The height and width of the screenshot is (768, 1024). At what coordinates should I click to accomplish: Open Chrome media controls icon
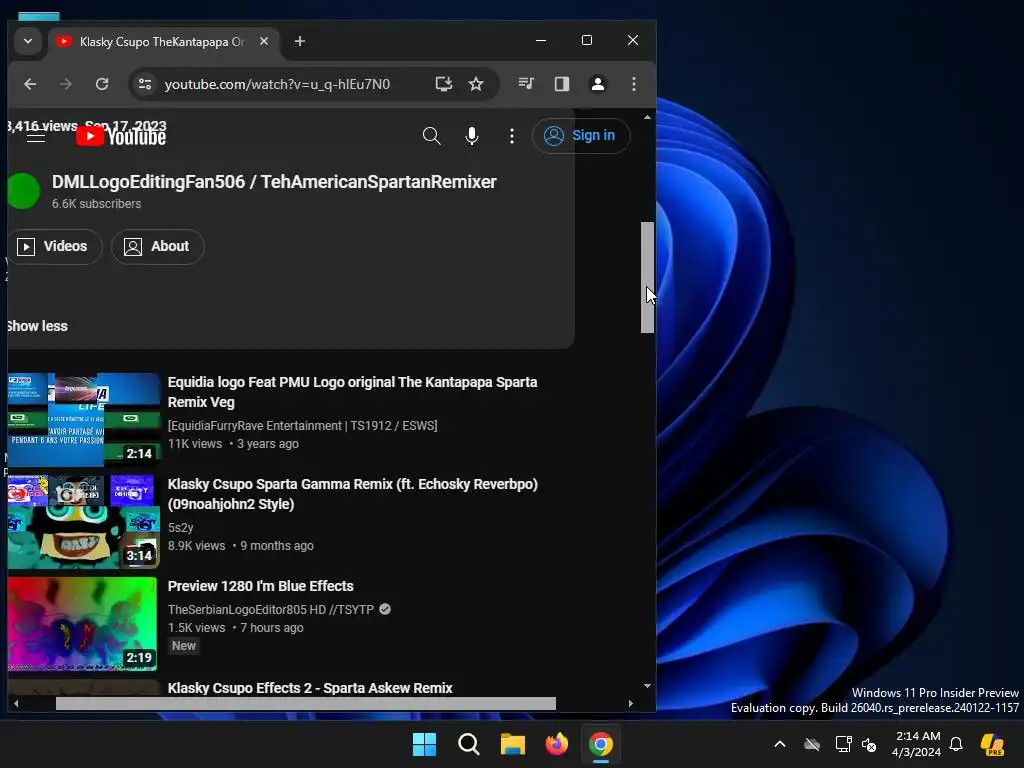tap(526, 84)
